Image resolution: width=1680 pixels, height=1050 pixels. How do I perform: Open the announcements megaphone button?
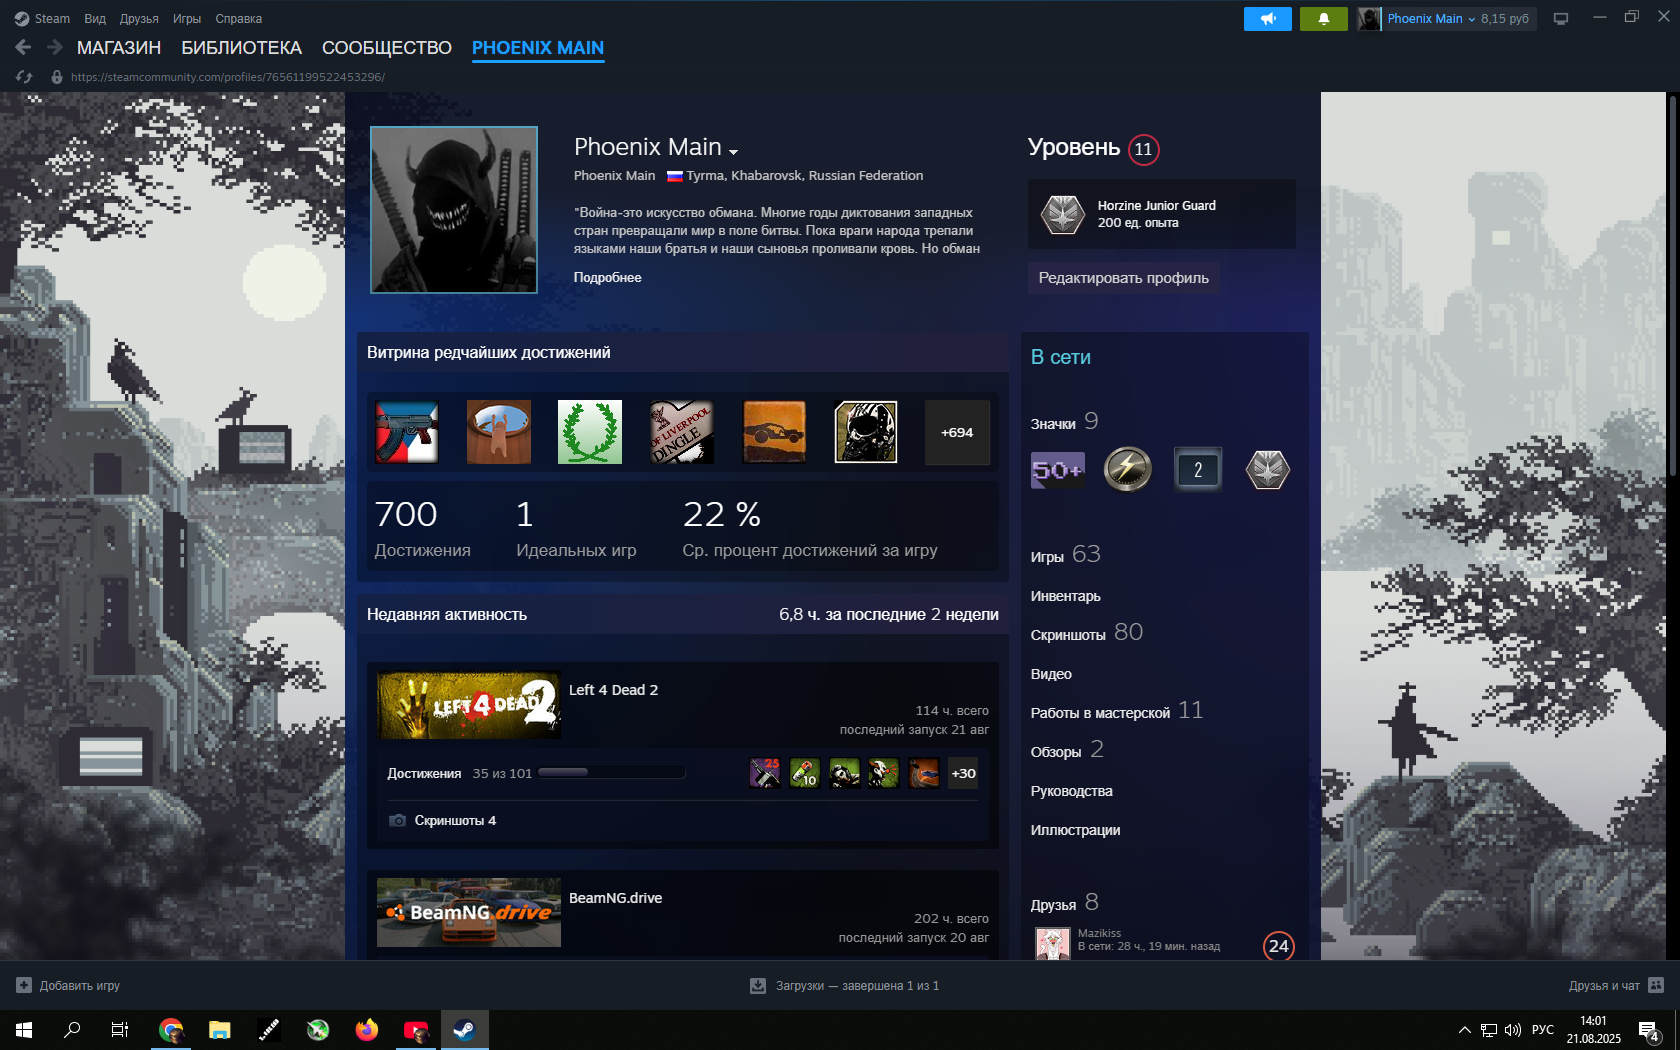pyautogui.click(x=1267, y=19)
